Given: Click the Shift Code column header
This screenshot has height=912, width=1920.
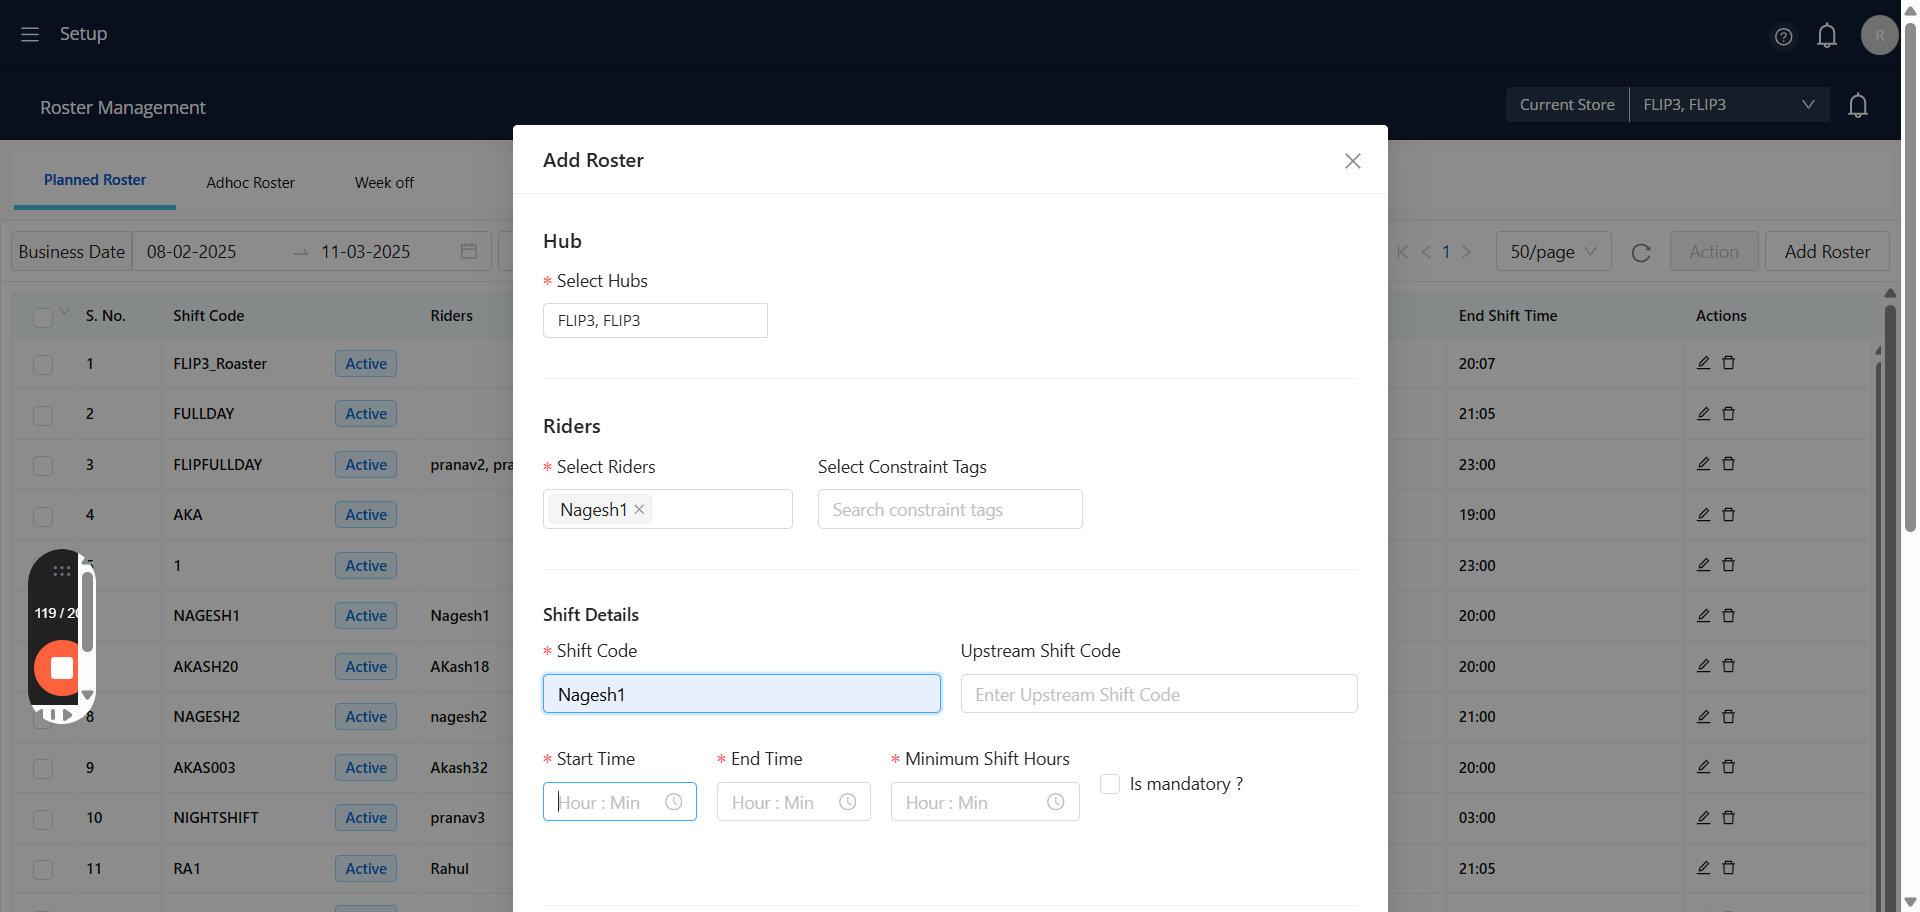Looking at the screenshot, I should (x=208, y=316).
